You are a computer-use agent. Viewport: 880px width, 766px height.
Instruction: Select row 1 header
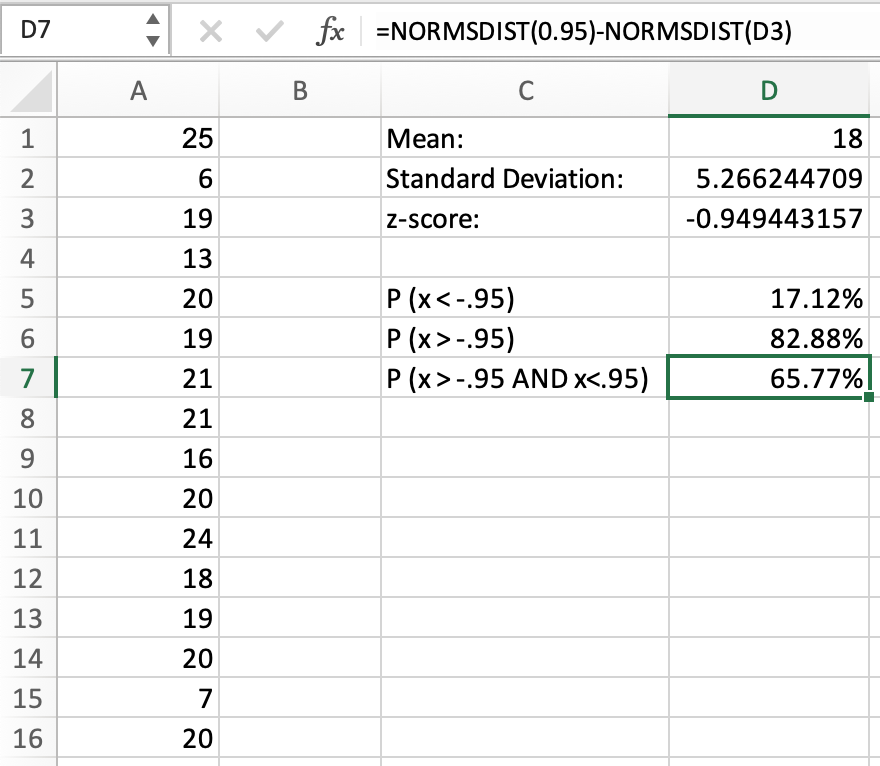pyautogui.click(x=28, y=139)
